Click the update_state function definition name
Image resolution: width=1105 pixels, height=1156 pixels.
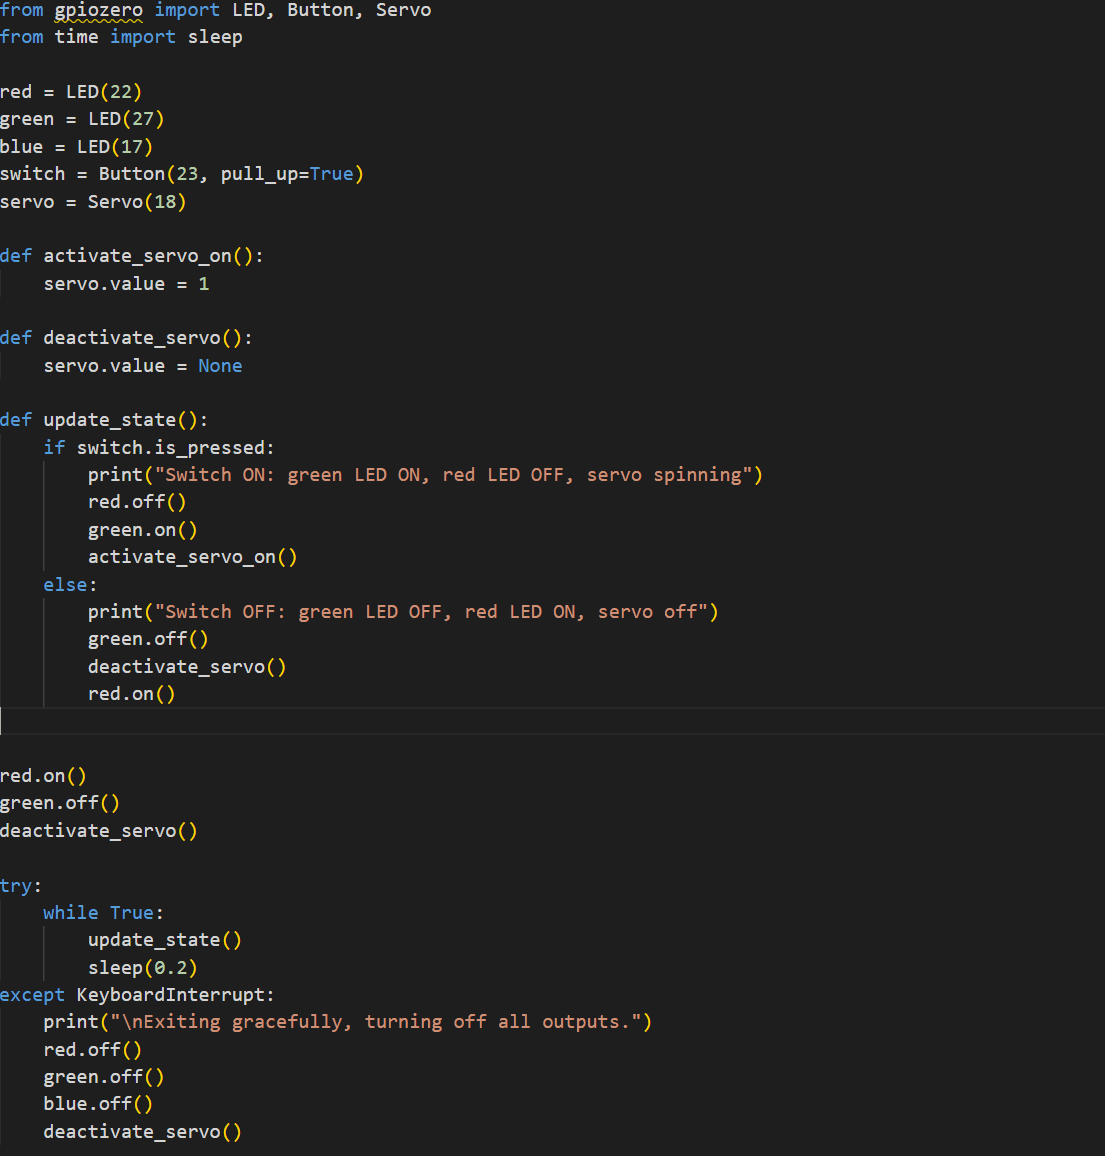109,420
